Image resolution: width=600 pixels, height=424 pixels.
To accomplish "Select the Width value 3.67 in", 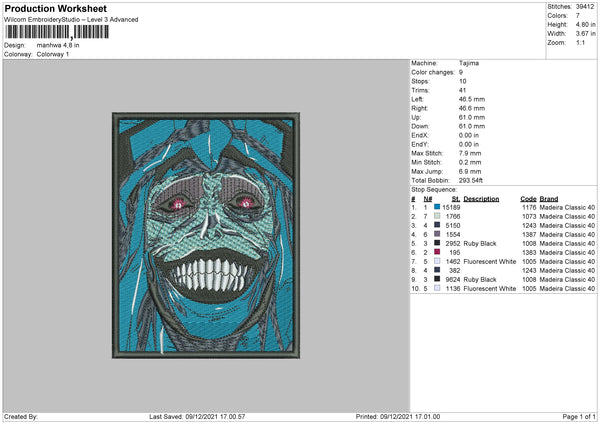I will click(x=585, y=34).
